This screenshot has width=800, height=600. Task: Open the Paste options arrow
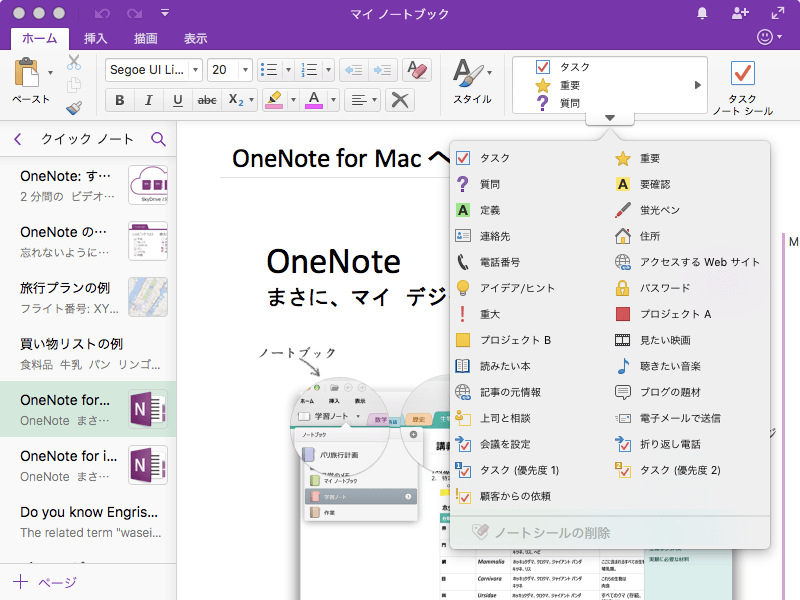tap(50, 72)
